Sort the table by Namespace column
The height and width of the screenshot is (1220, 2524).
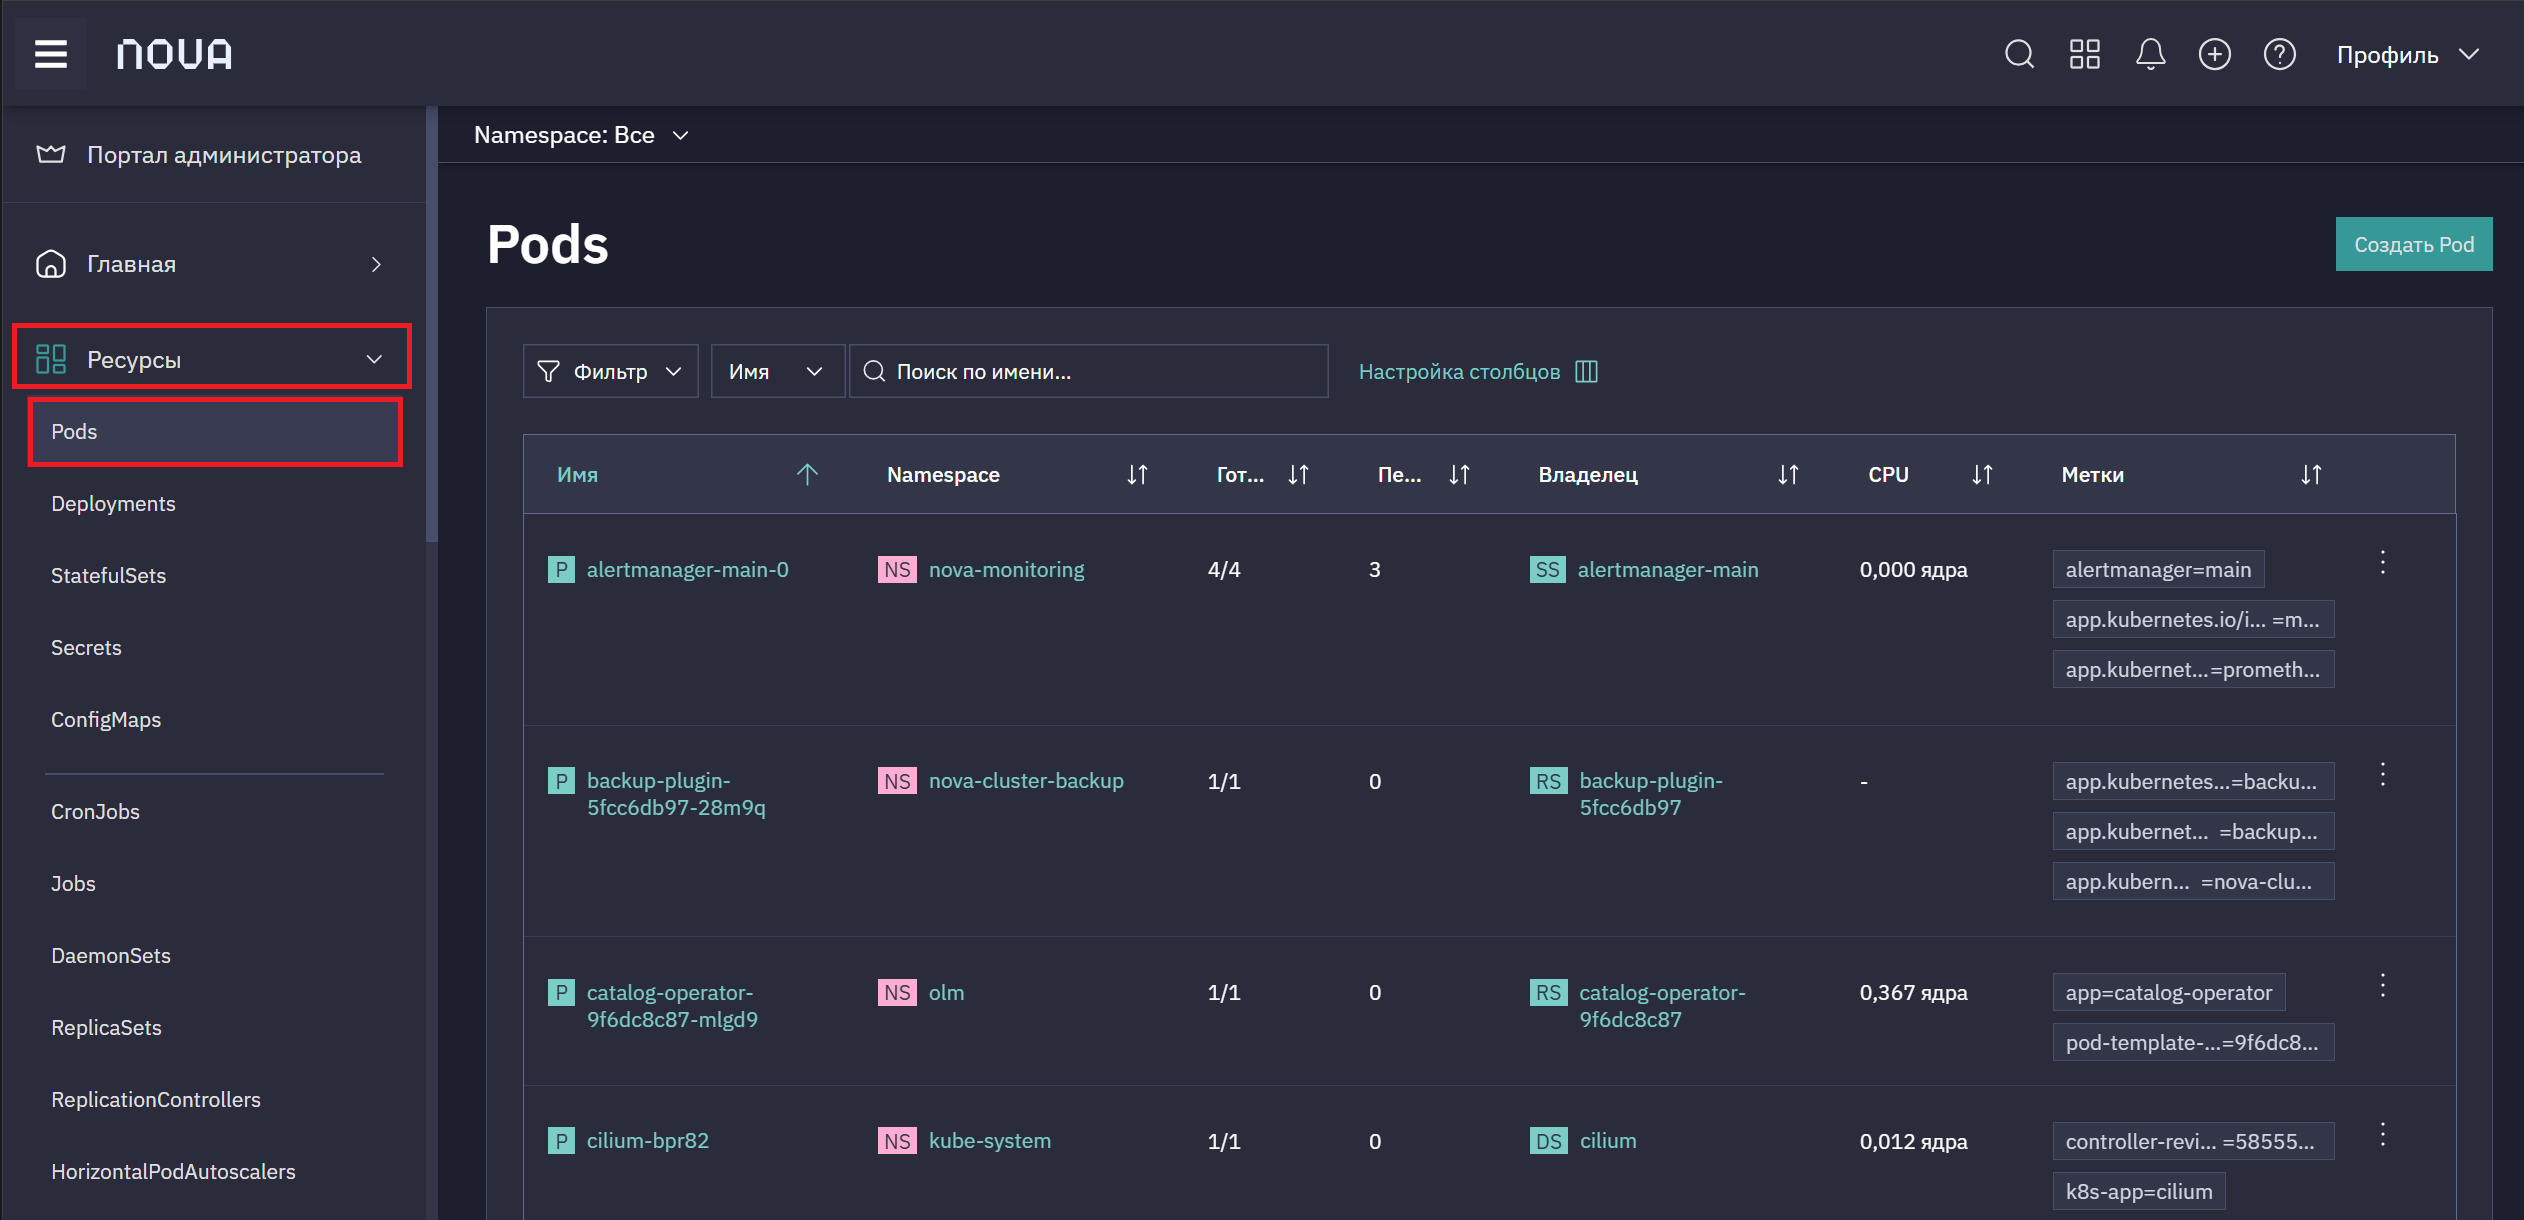point(1137,475)
